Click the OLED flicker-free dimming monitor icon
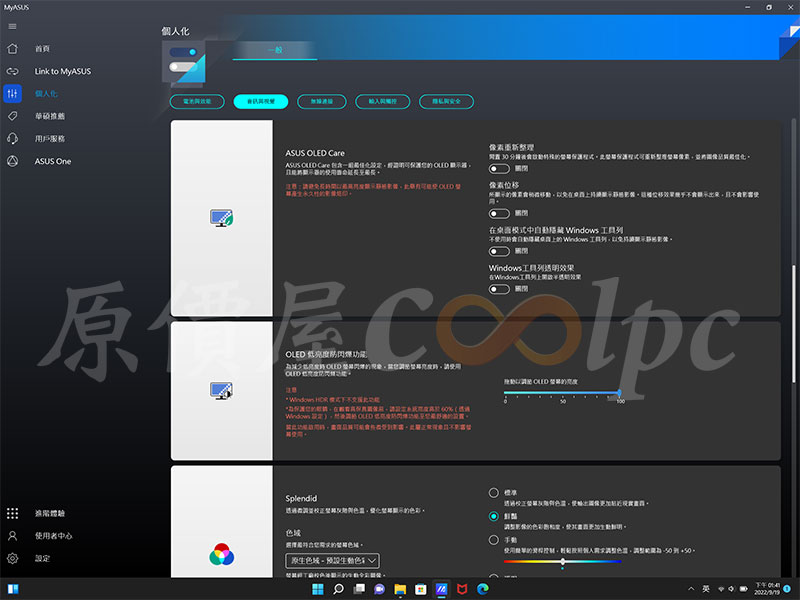This screenshot has width=800, height=600. [221, 391]
